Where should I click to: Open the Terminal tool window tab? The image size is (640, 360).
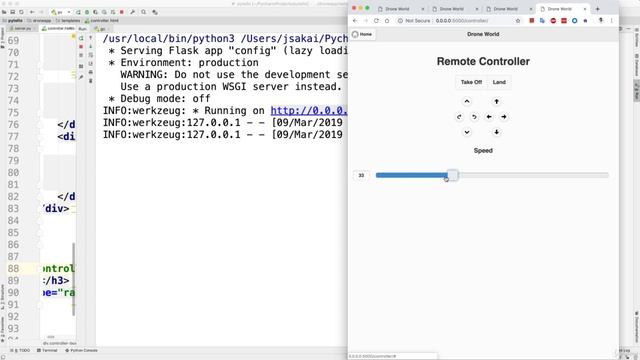pyautogui.click(x=47, y=351)
